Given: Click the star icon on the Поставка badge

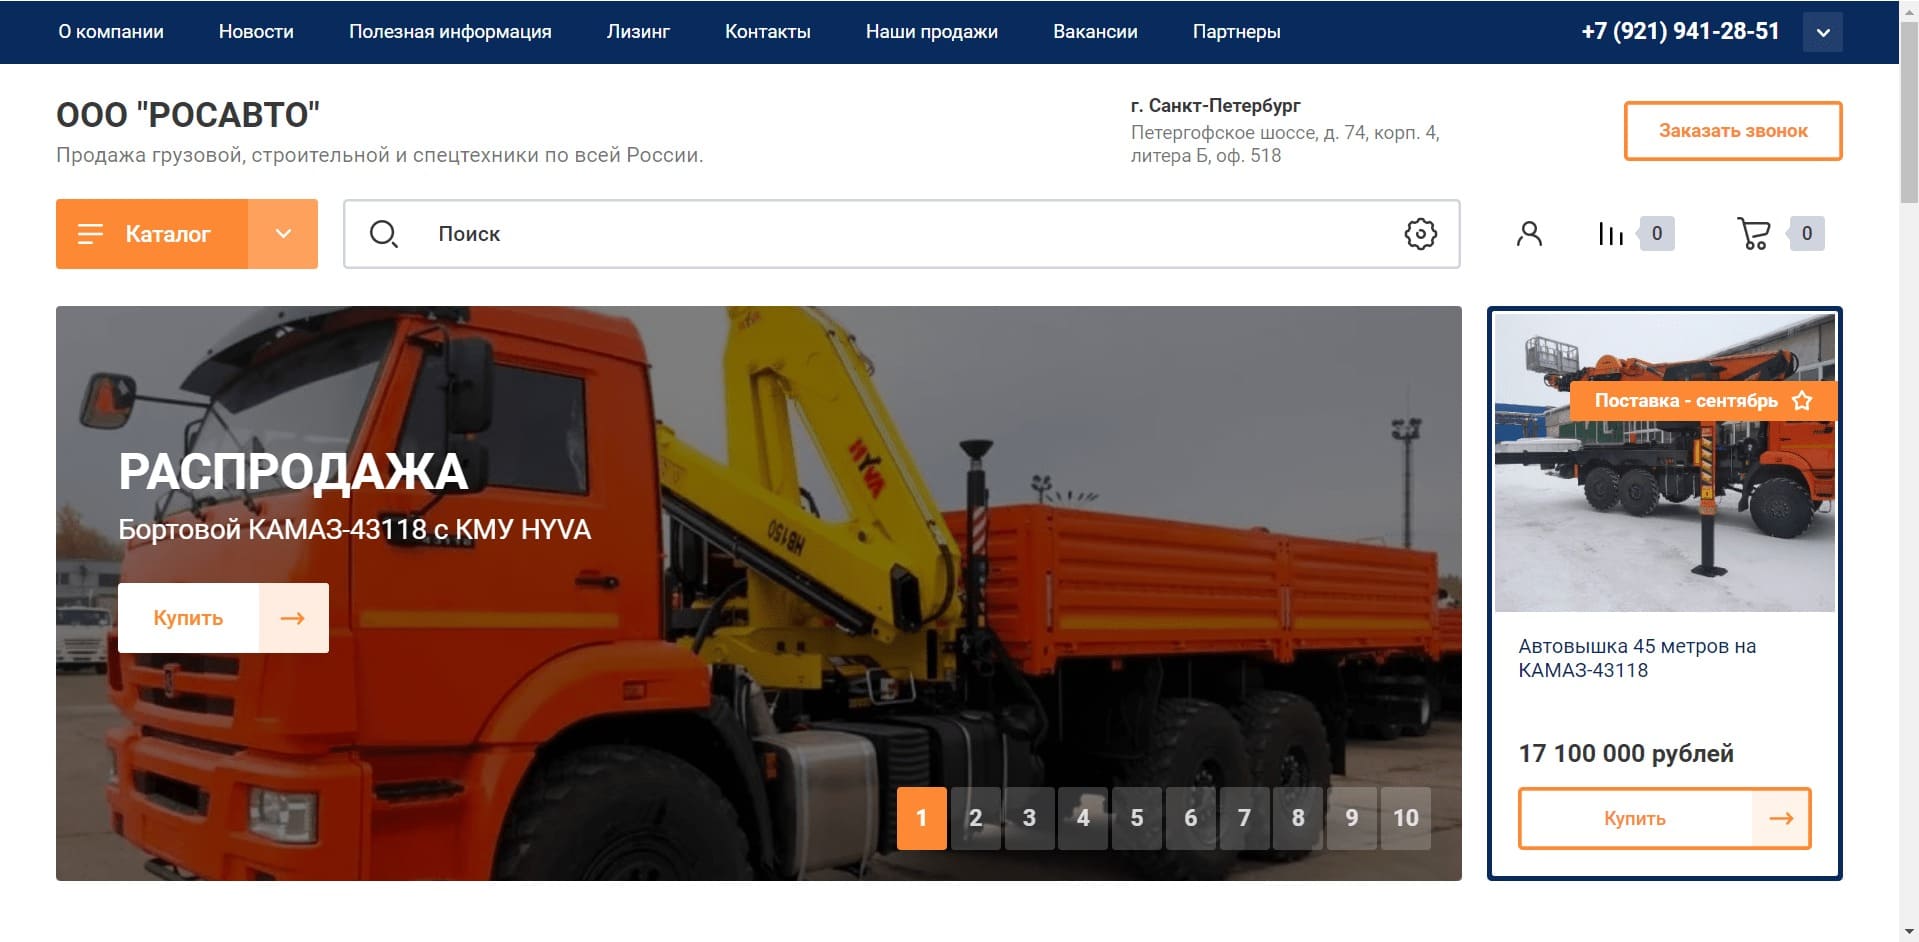Looking at the screenshot, I should click(1802, 401).
